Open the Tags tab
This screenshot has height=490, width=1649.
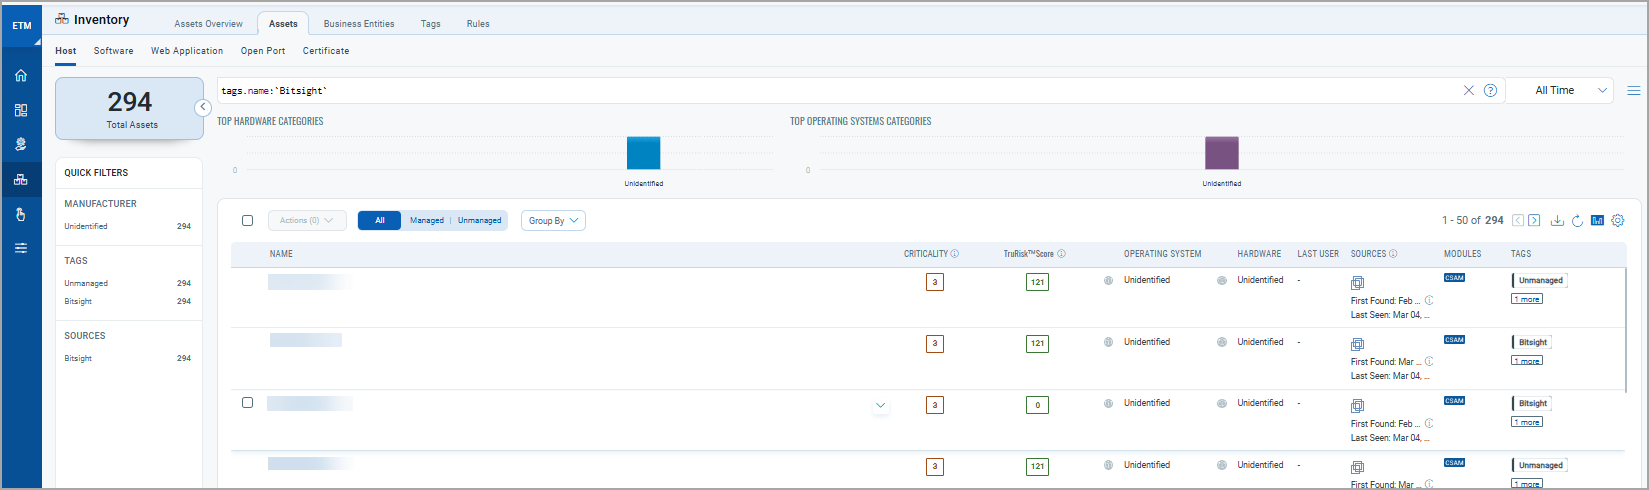431,24
